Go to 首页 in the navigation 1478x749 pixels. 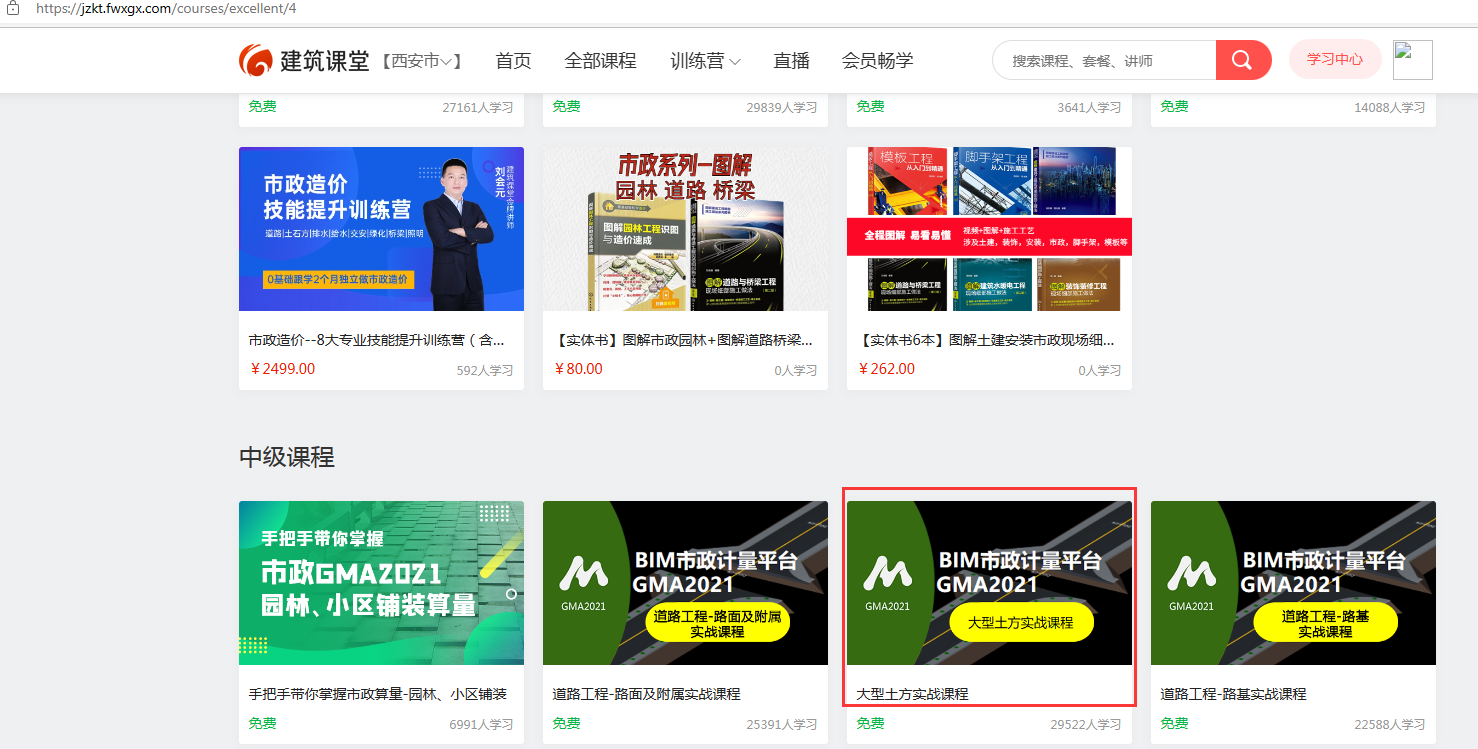[x=513, y=61]
